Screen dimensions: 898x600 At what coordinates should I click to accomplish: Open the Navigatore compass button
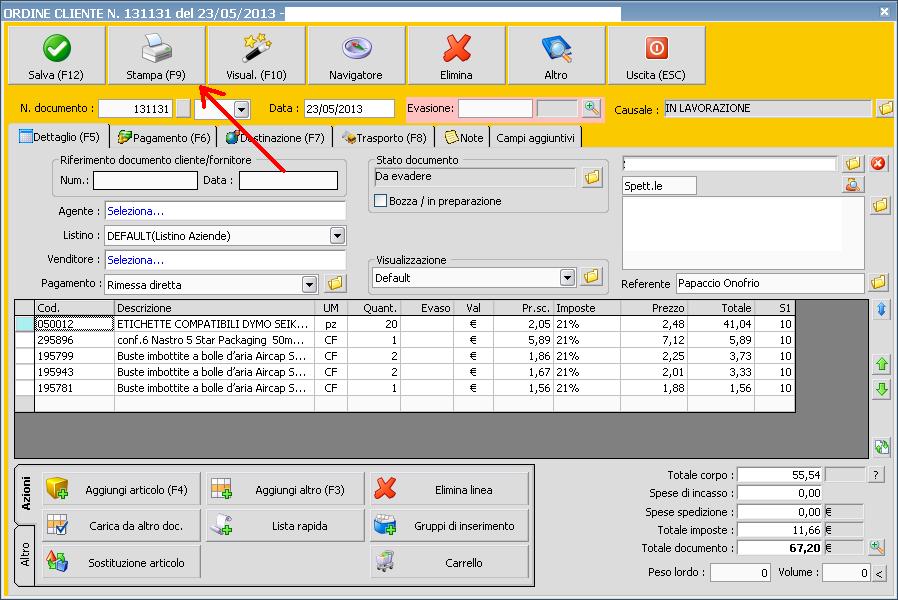pyautogui.click(x=356, y=56)
